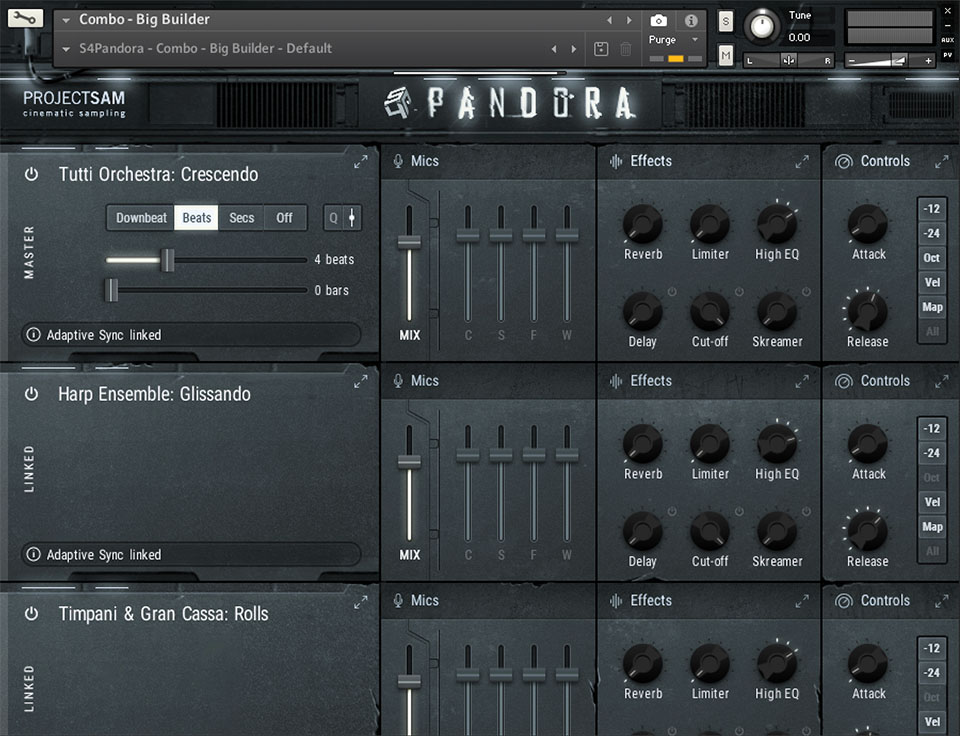Click the Release knob in Harp Controls
Screen dimensions: 960x736
point(868,531)
